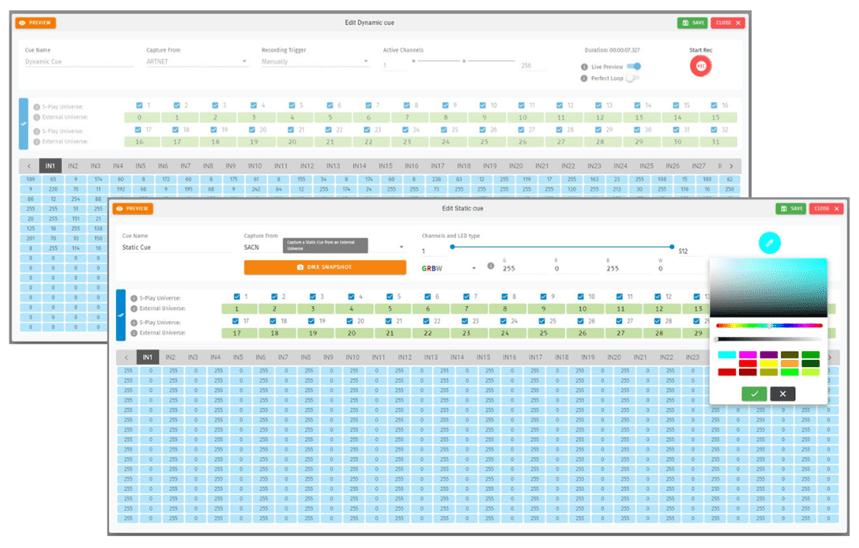
Task: Click Active Channels end field showing 256
Action: (x=531, y=65)
